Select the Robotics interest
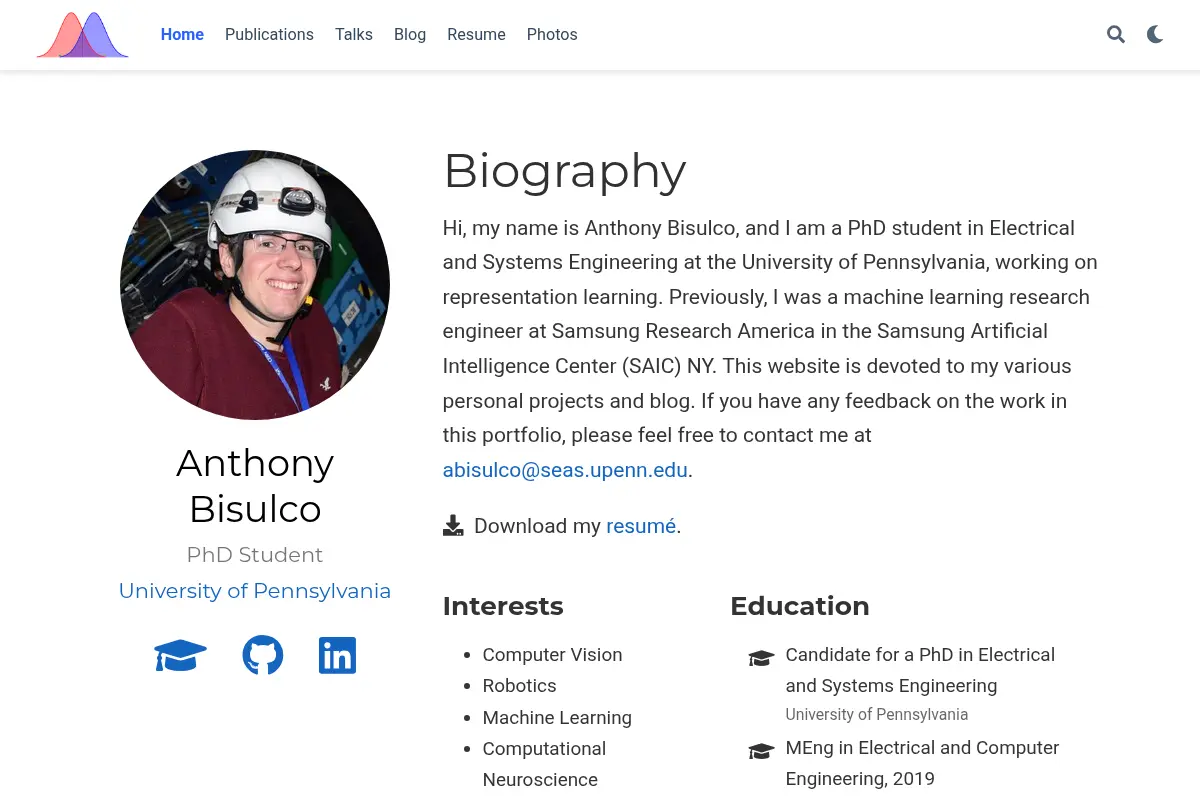This screenshot has width=1200, height=800. [519, 686]
